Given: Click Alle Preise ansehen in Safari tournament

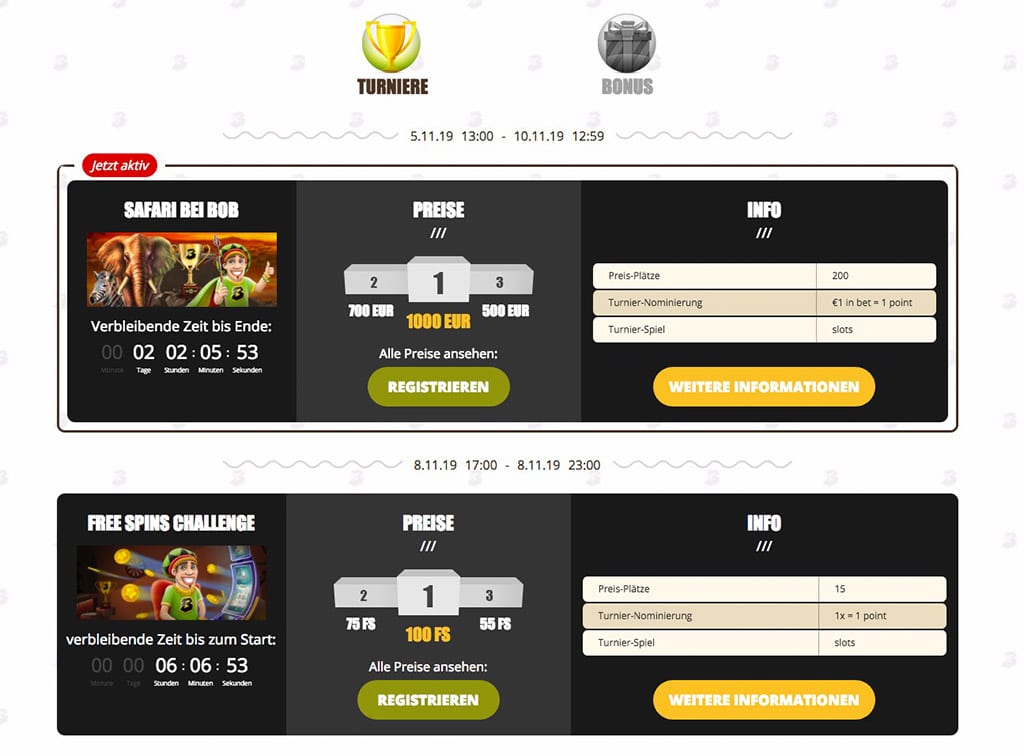Looking at the screenshot, I should click(438, 354).
